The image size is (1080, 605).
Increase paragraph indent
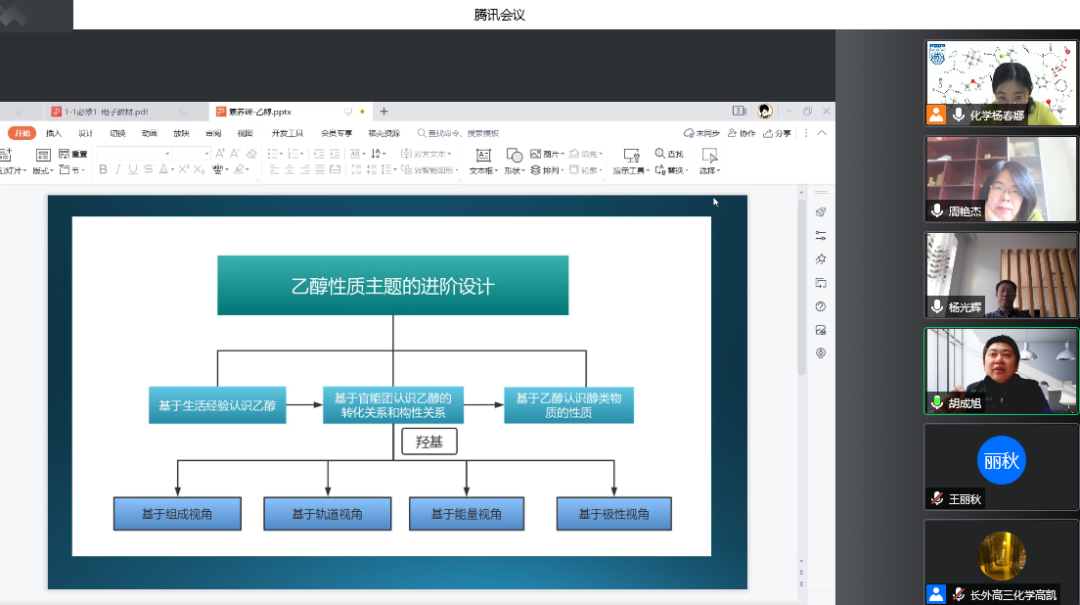[x=335, y=154]
